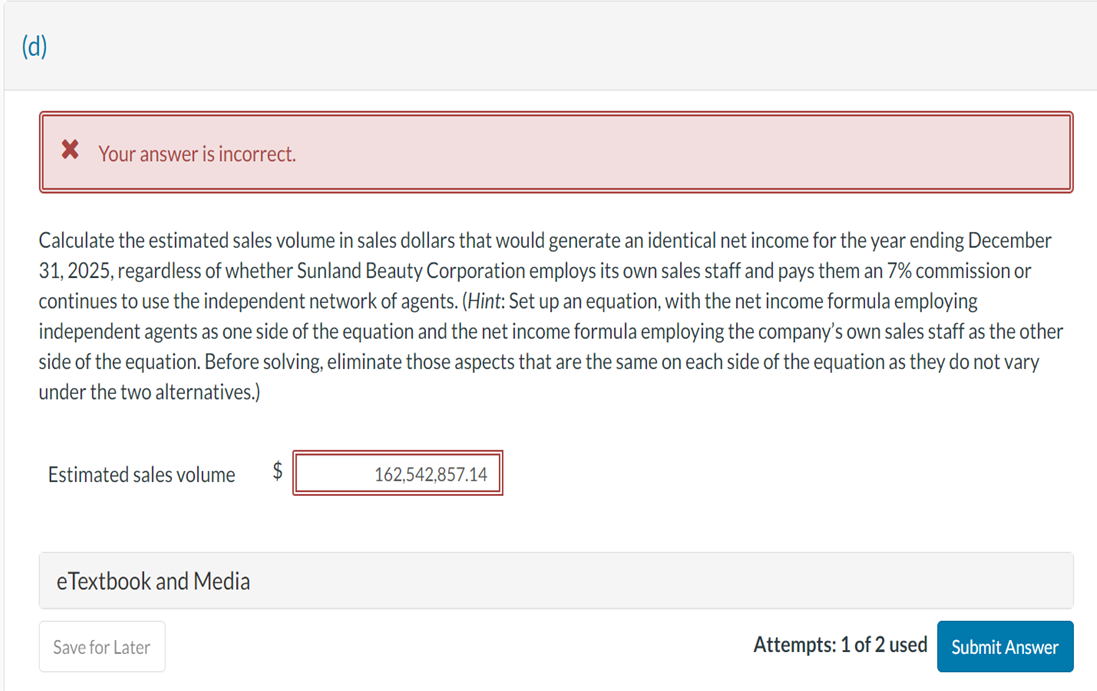Click the blue Submit Answer button label
Image resolution: width=1097 pixels, height=691 pixels.
1005,646
